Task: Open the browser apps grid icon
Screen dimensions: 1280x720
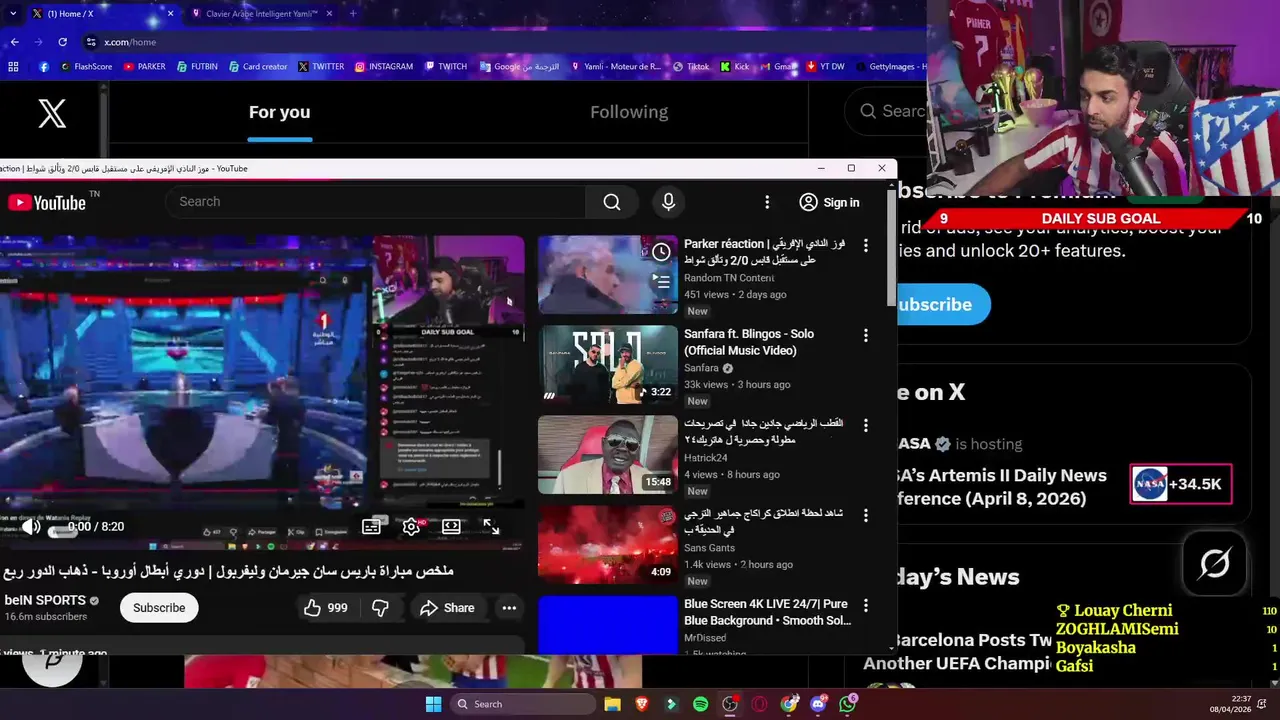Action: [x=13, y=67]
